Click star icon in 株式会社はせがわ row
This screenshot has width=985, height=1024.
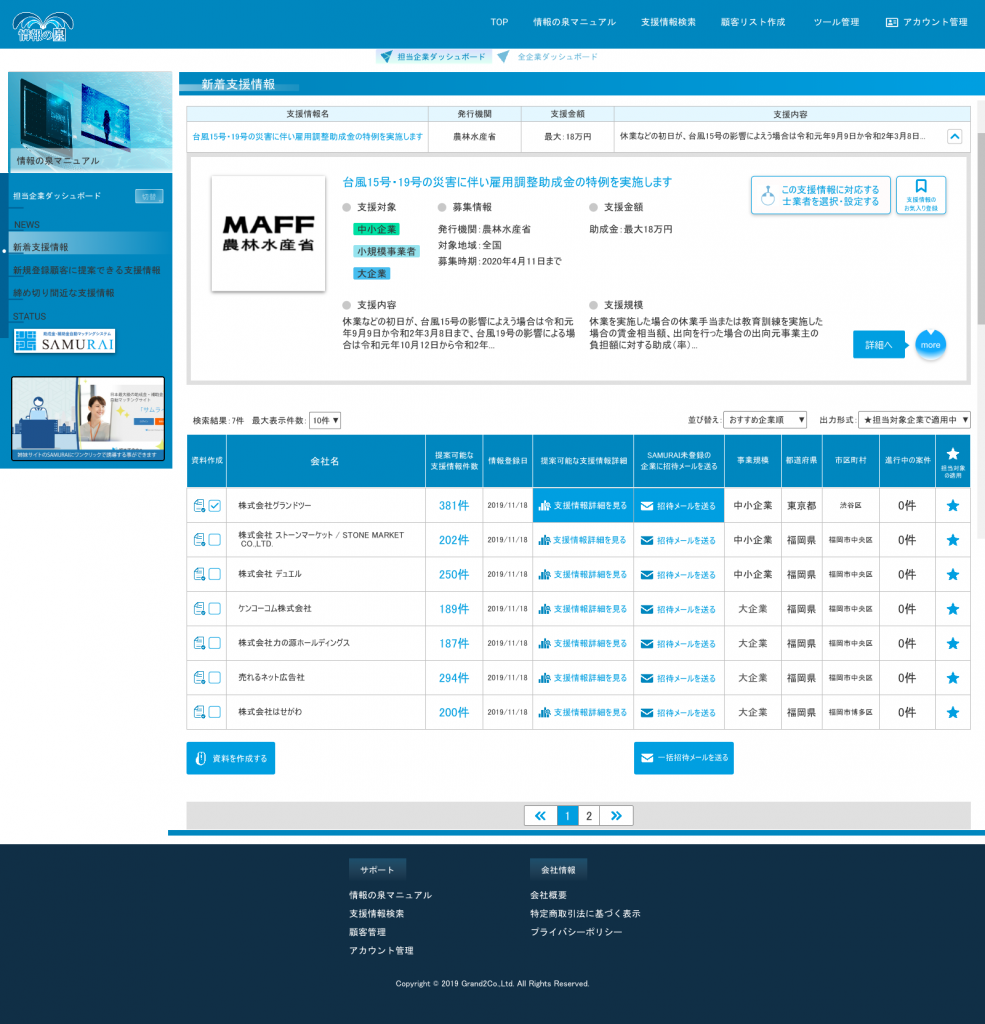952,712
